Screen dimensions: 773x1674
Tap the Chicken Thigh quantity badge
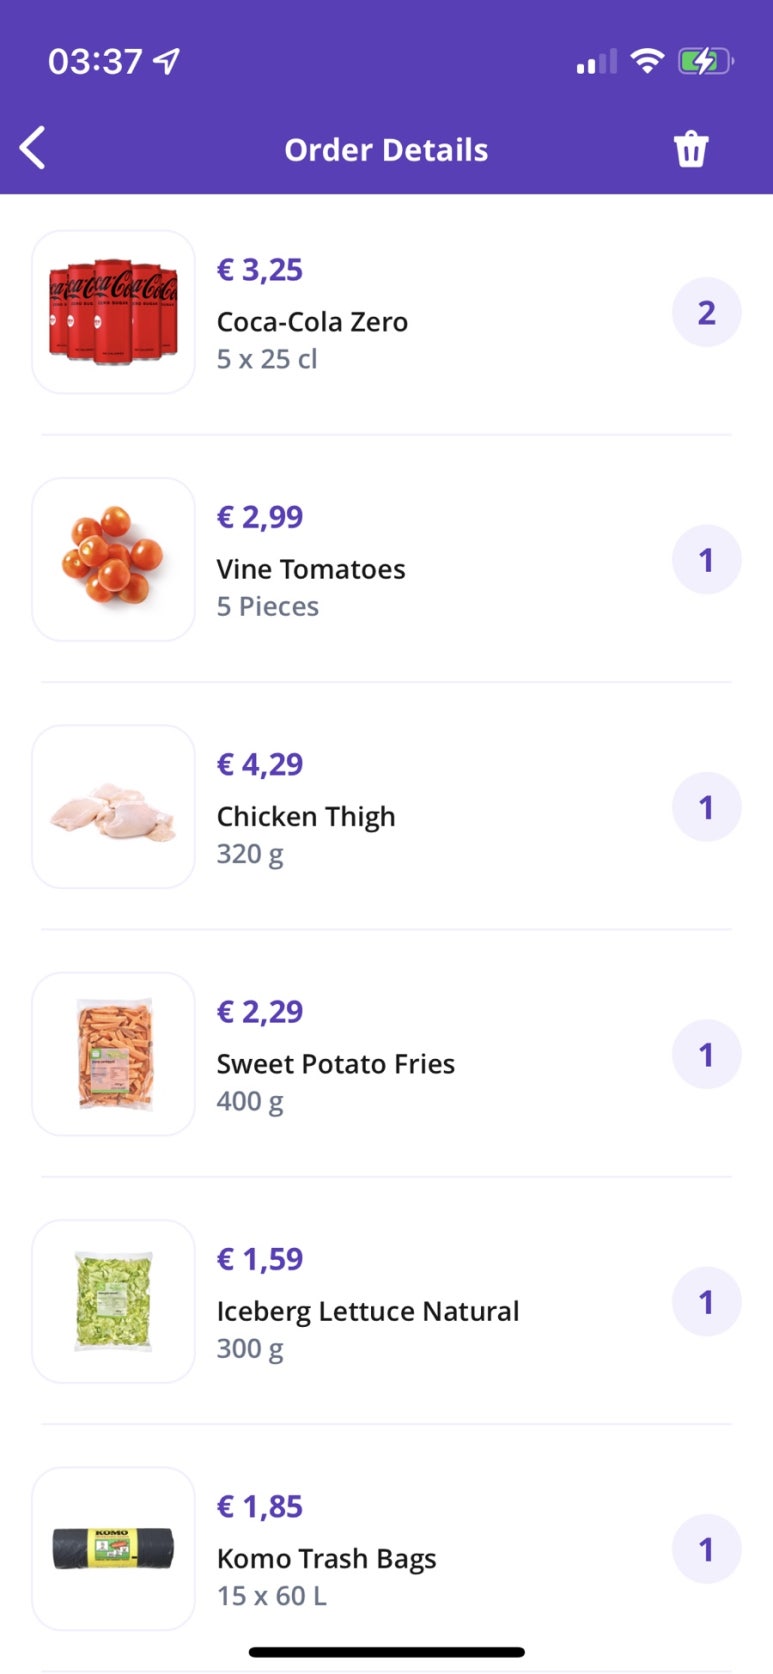706,807
